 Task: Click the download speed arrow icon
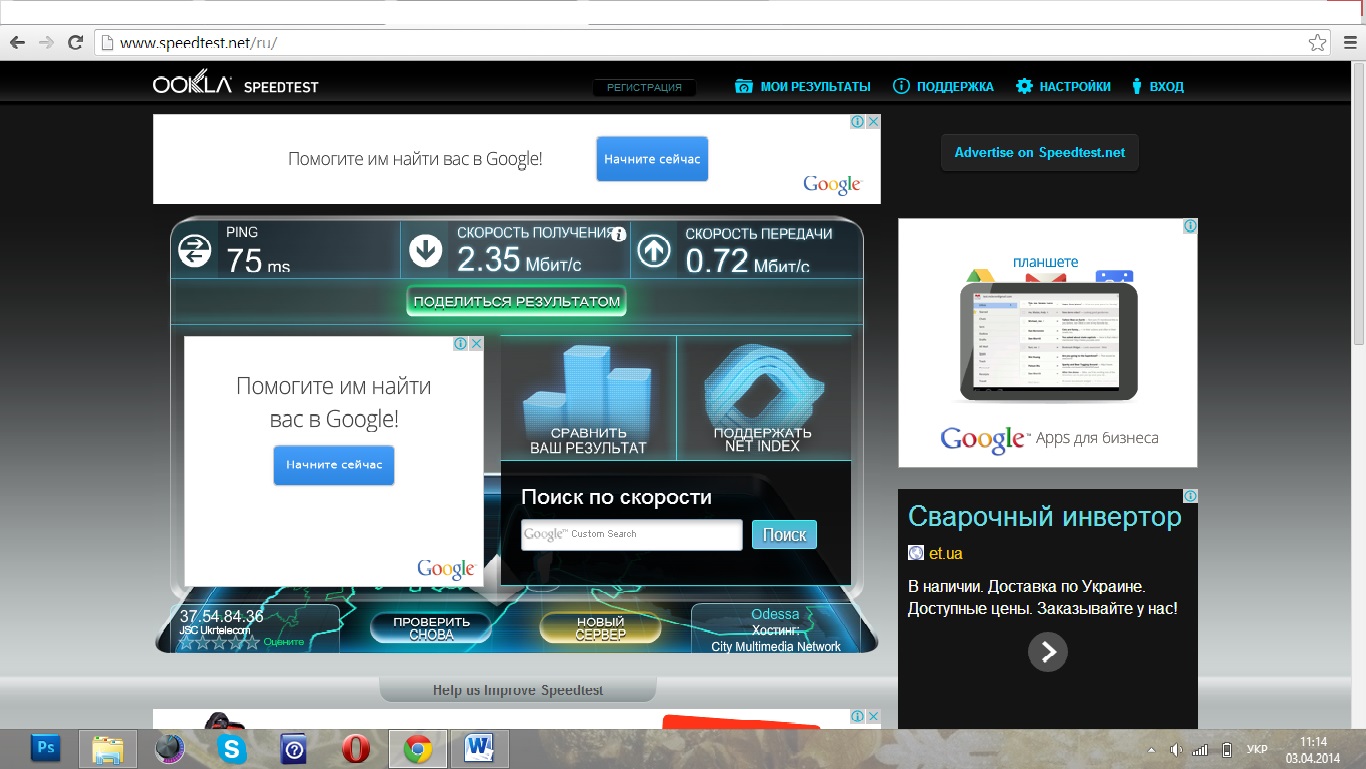pyautogui.click(x=425, y=251)
